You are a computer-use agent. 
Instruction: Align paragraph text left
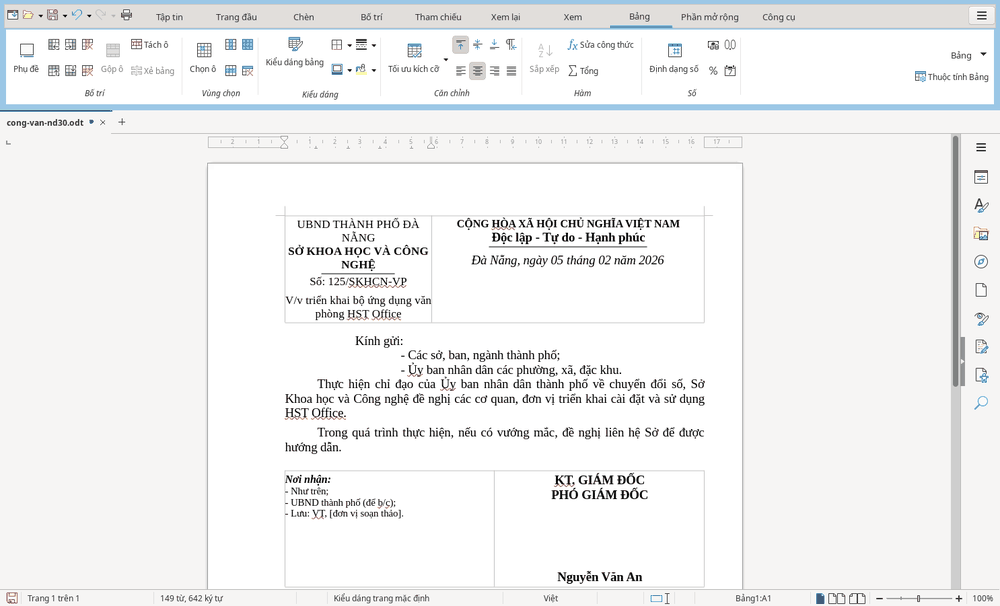[x=460, y=71]
